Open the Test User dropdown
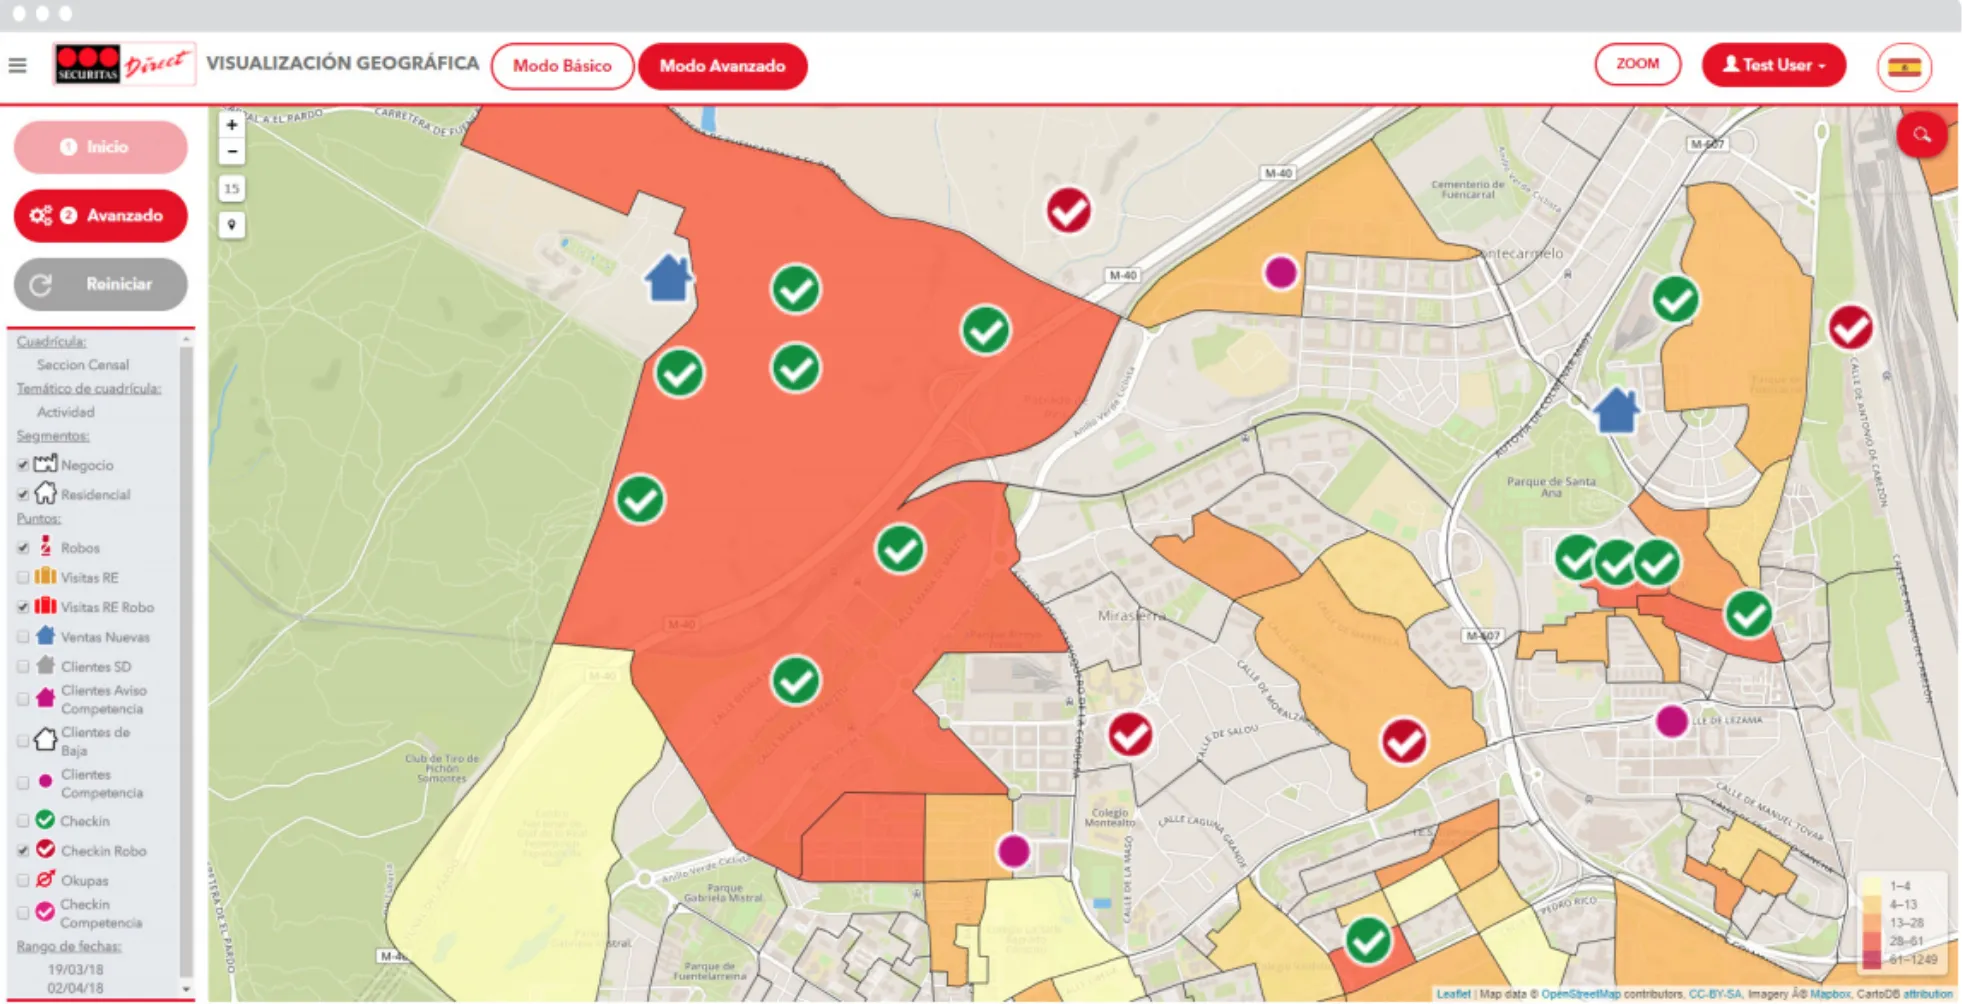 [x=1773, y=65]
